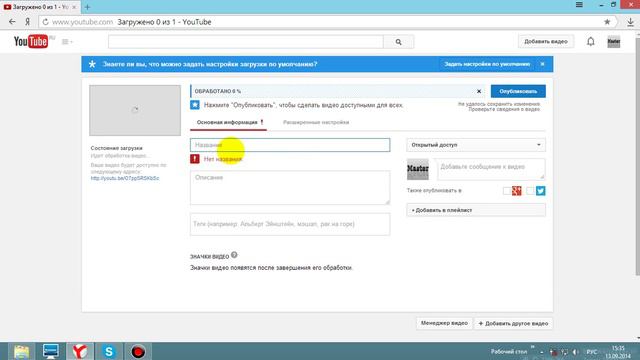Click the Состояние загрузки label
640x360 pixels.
pos(116,148)
